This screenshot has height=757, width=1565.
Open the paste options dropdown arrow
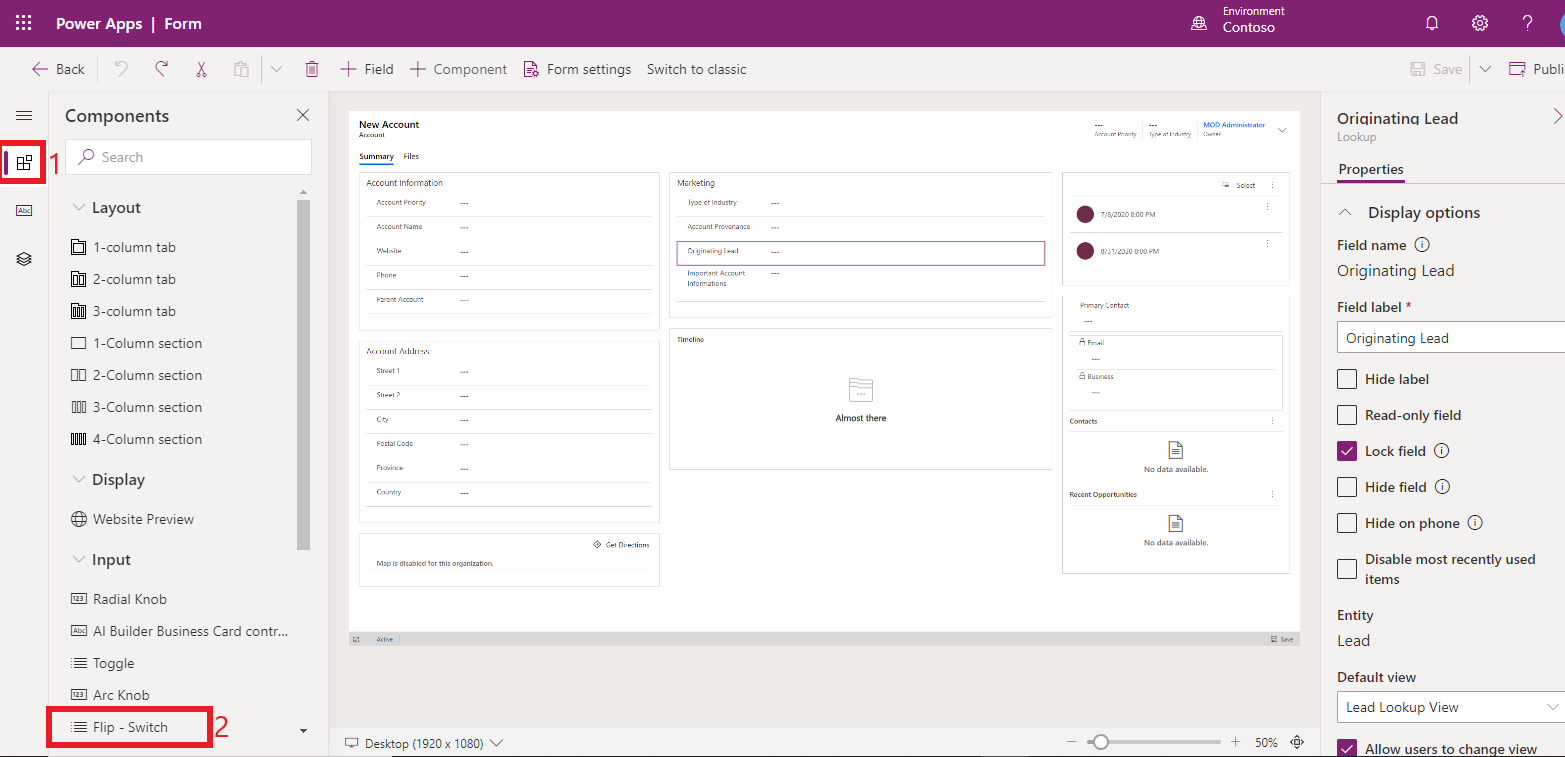pyautogui.click(x=277, y=69)
